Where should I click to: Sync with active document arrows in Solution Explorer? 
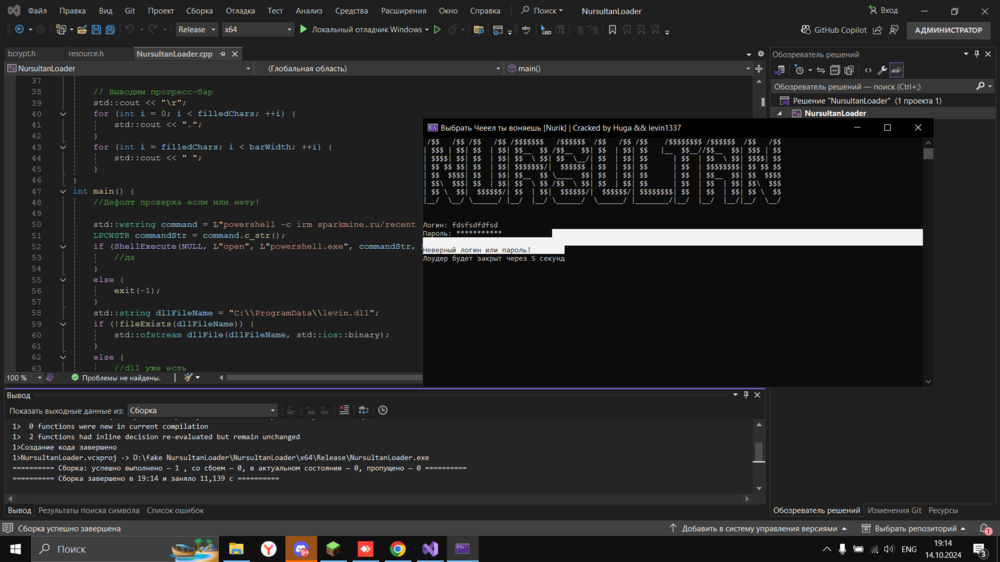point(821,70)
